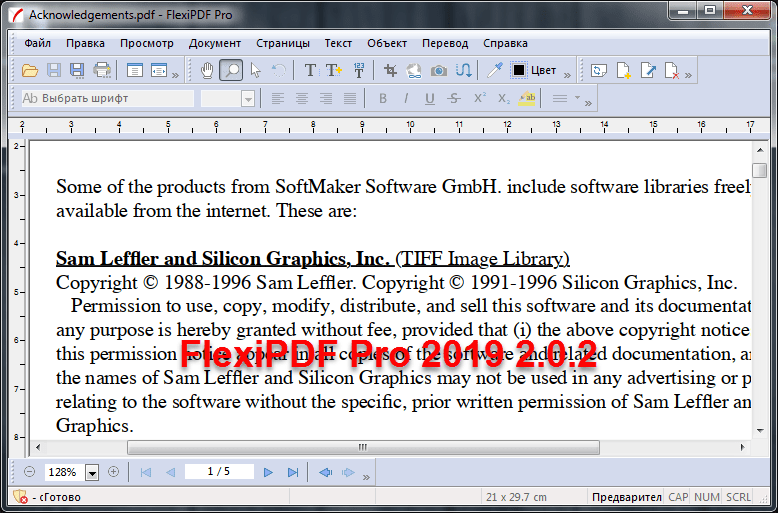Viewport: 778px width, 513px height.
Task: Click the zoom in plus button
Action: coord(113,471)
